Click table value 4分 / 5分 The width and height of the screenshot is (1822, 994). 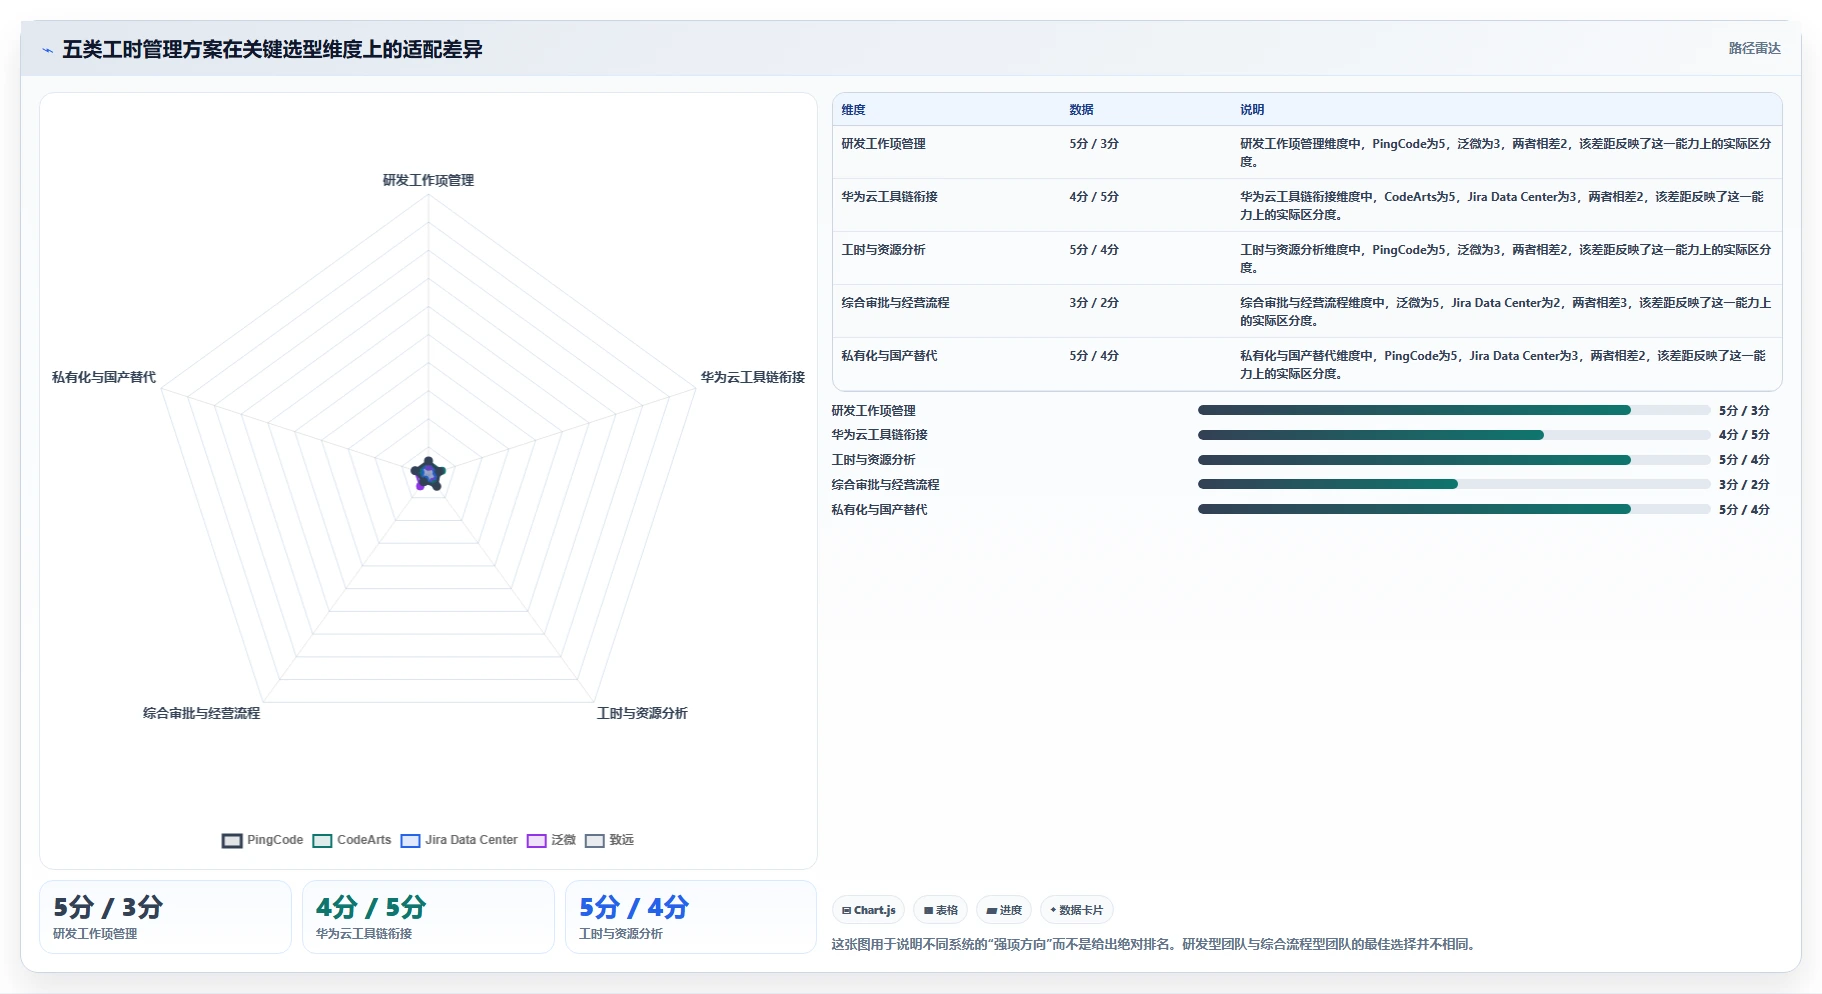pos(1094,197)
